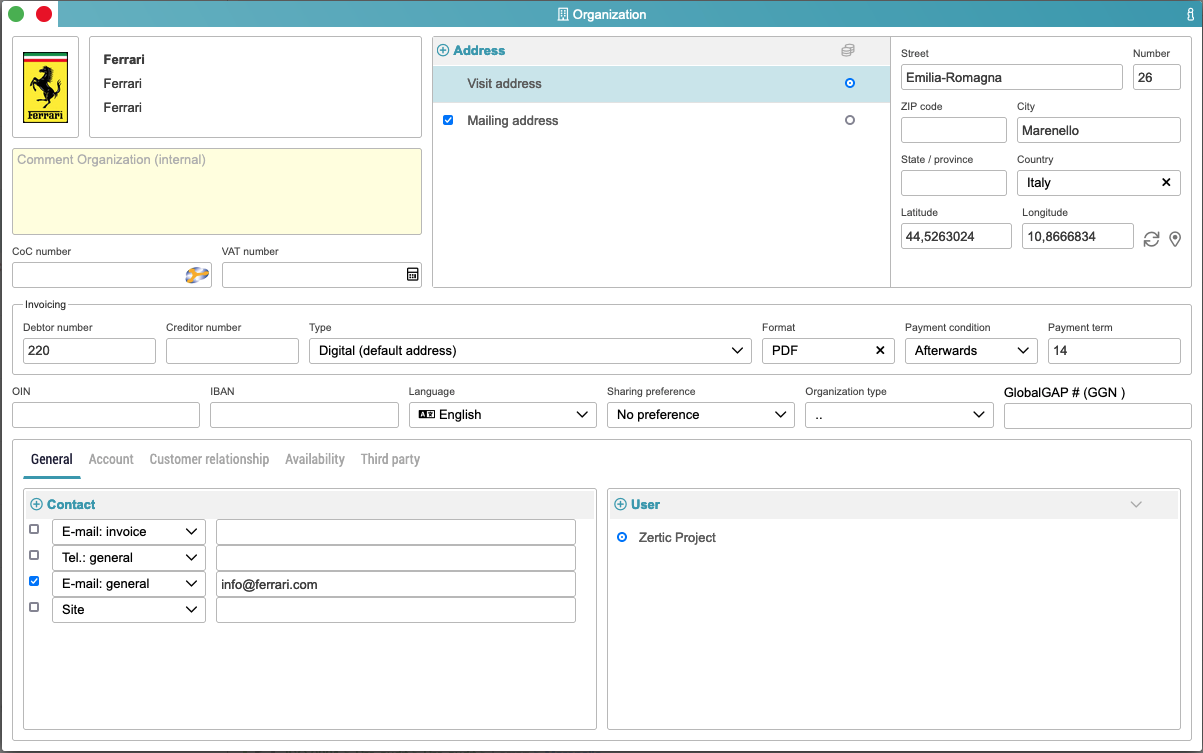Refresh the latitude and longitude coordinates
This screenshot has width=1203, height=753.
(x=1151, y=239)
